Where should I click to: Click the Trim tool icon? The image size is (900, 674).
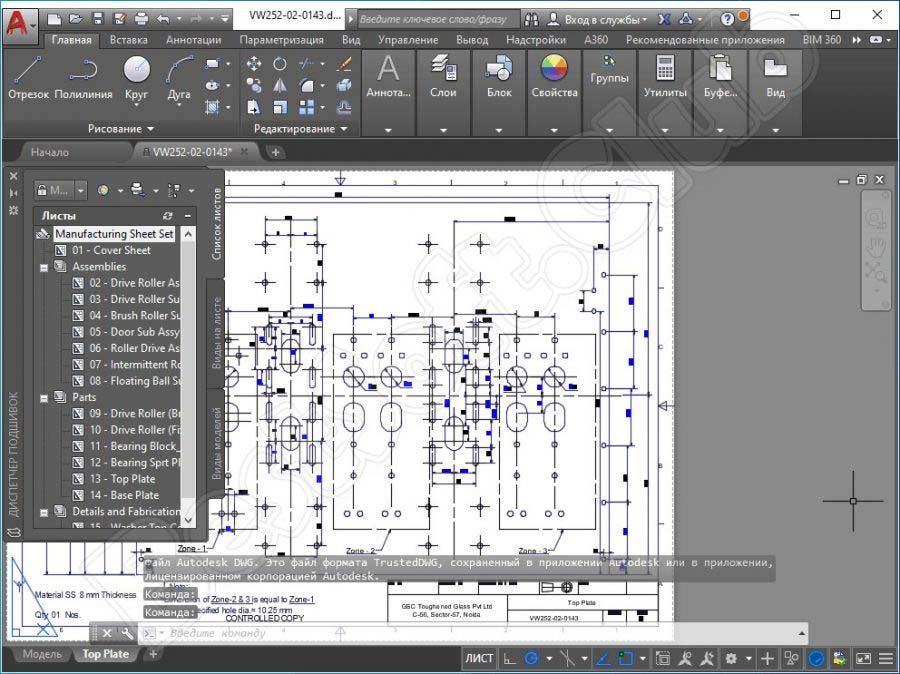pyautogui.click(x=306, y=63)
